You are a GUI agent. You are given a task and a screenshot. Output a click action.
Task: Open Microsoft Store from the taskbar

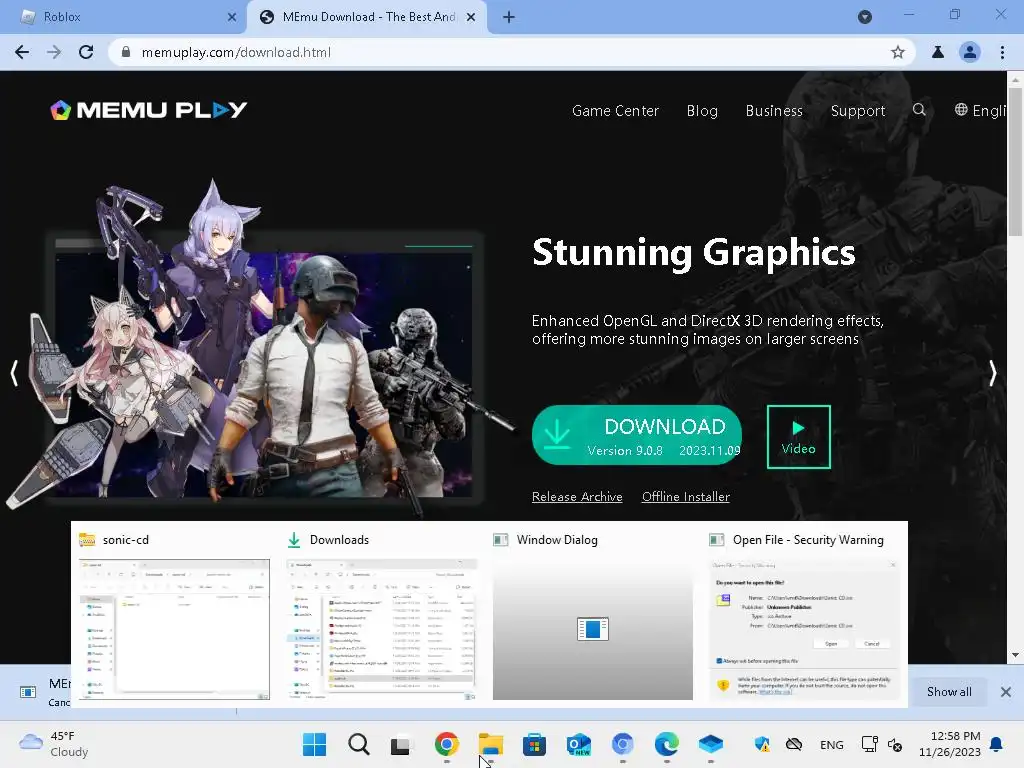[x=534, y=744]
